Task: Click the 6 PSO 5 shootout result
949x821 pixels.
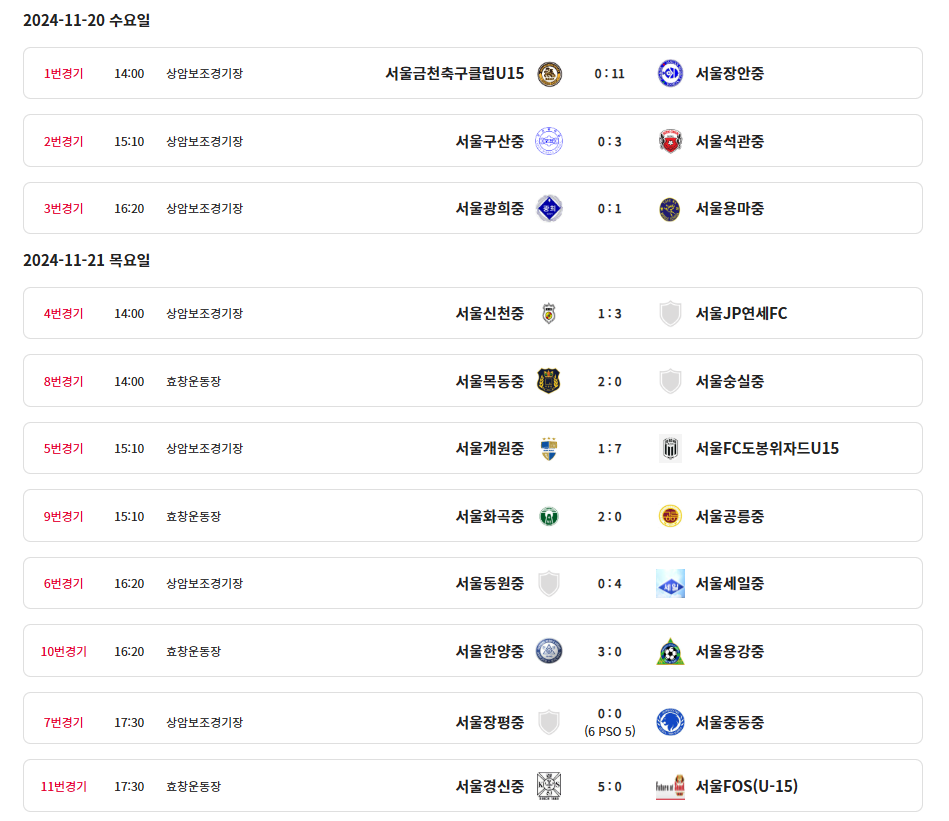Action: pos(610,732)
